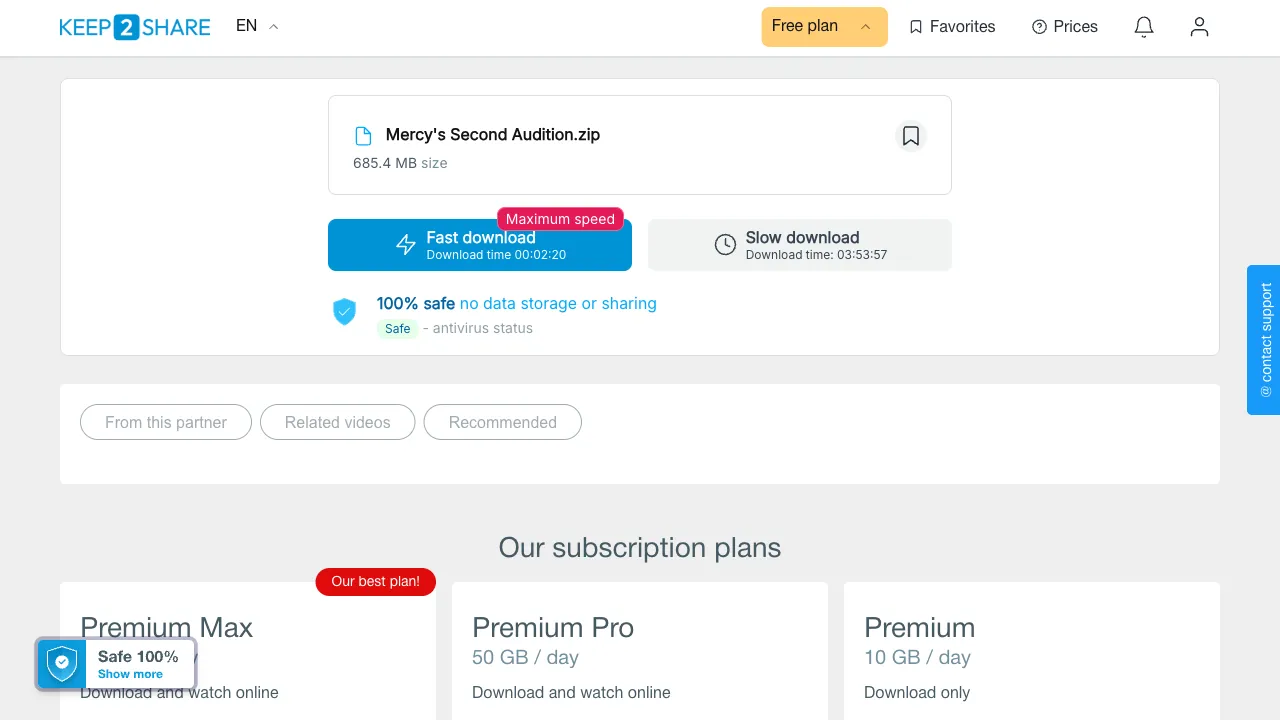This screenshot has width=1280, height=720.
Task: Click the lightning bolt fast download icon
Action: tap(406, 245)
